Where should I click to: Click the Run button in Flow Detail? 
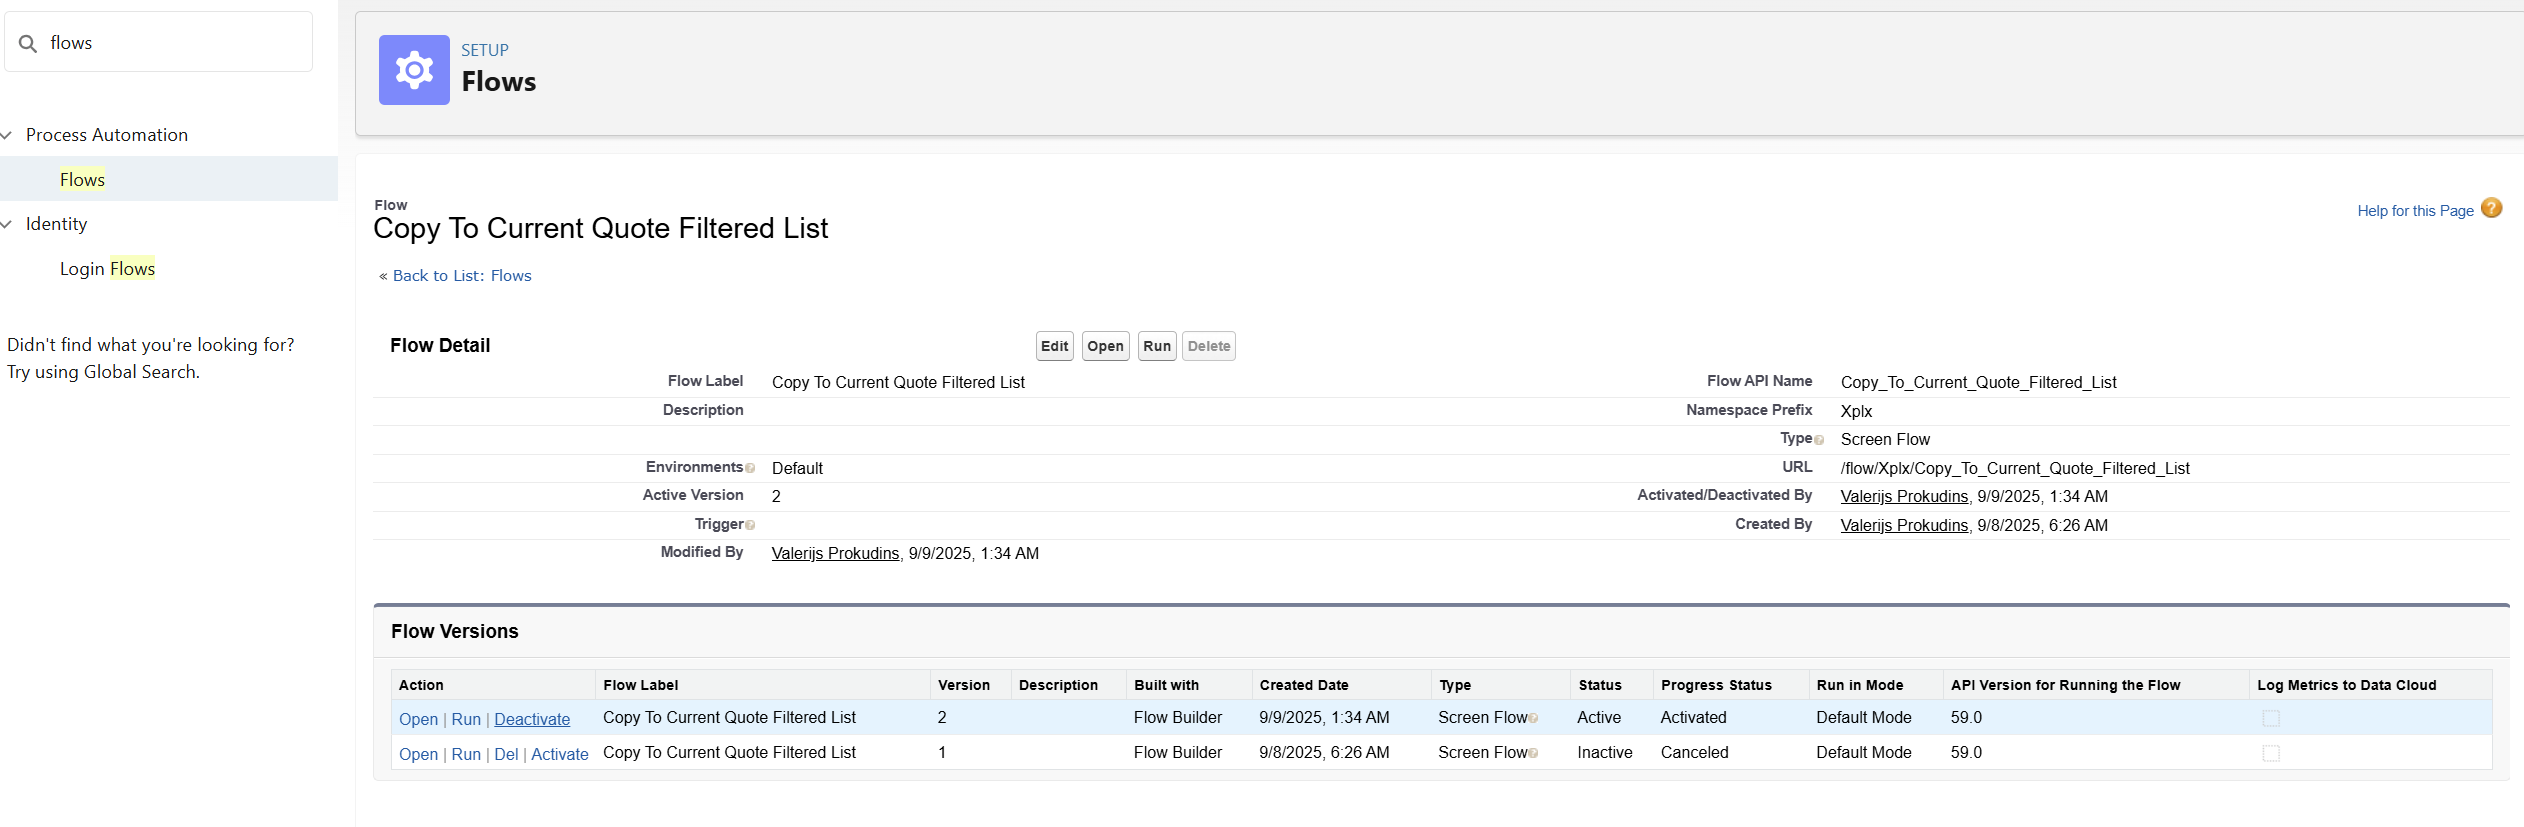coord(1157,346)
